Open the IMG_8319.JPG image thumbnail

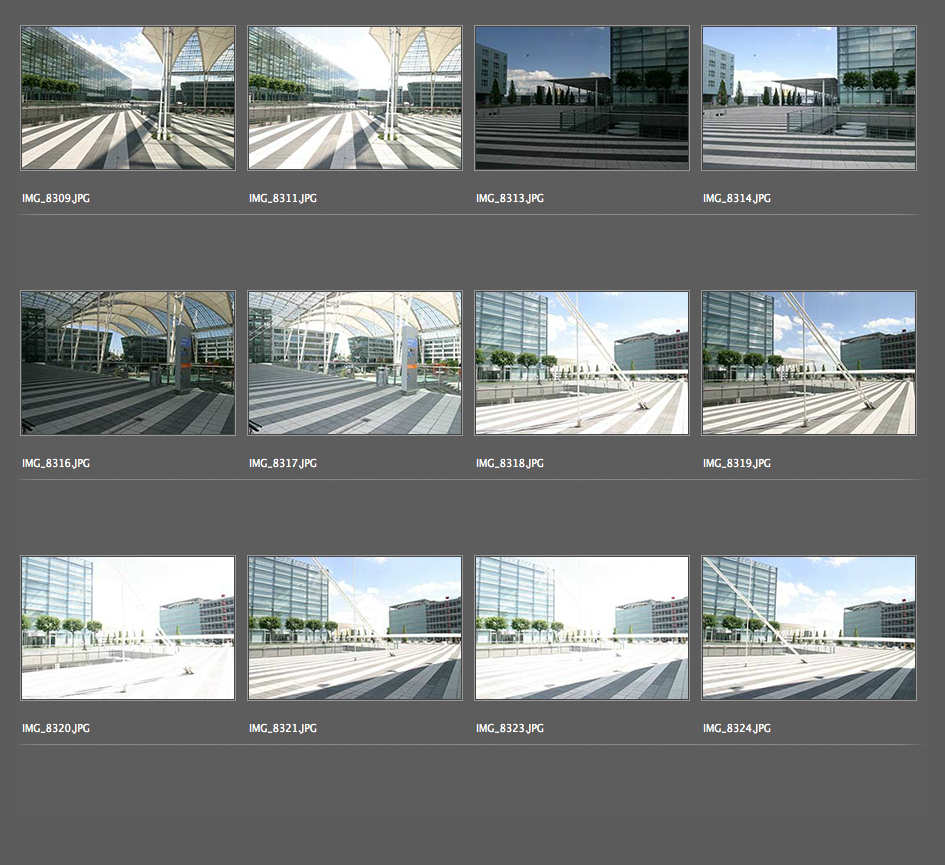point(809,363)
